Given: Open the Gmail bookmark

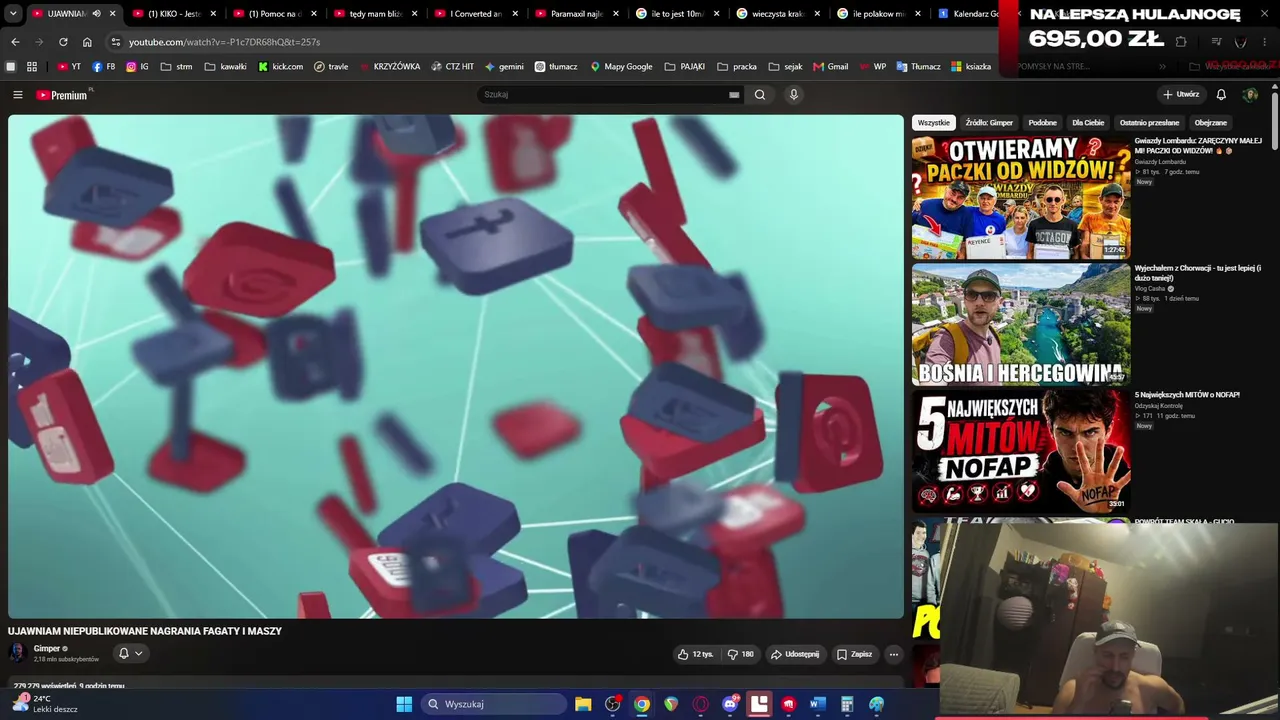Looking at the screenshot, I should click(x=831, y=67).
